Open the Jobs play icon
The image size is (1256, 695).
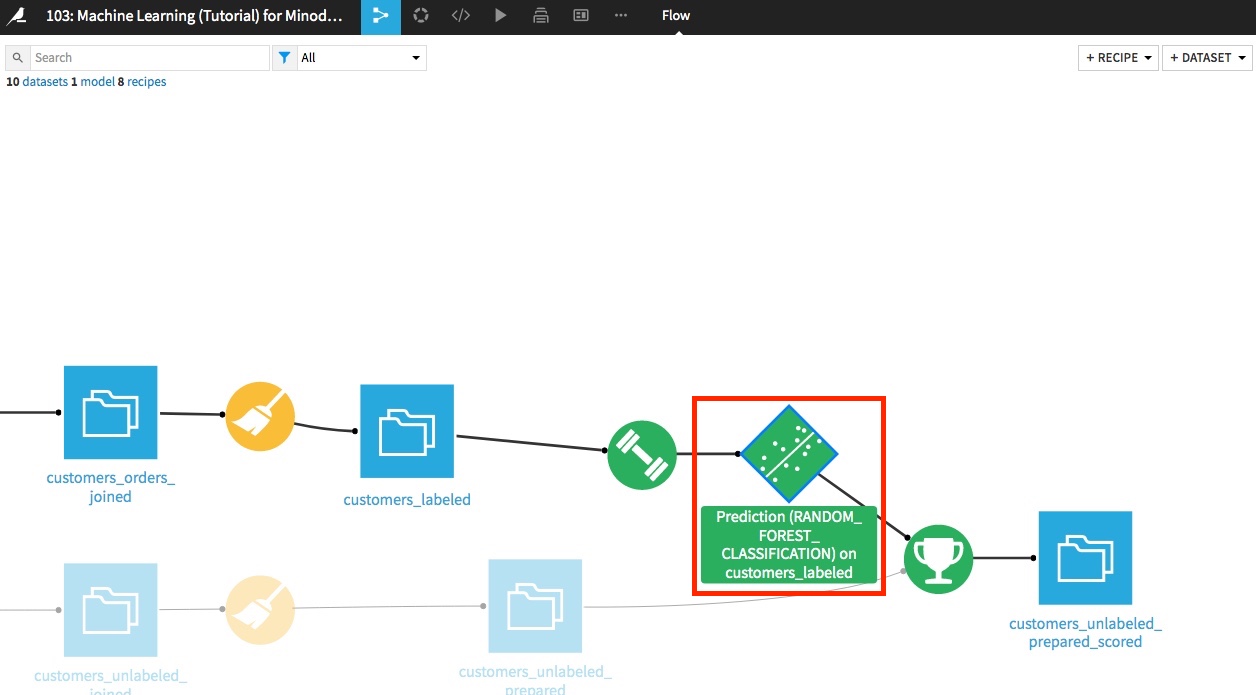[x=501, y=16]
